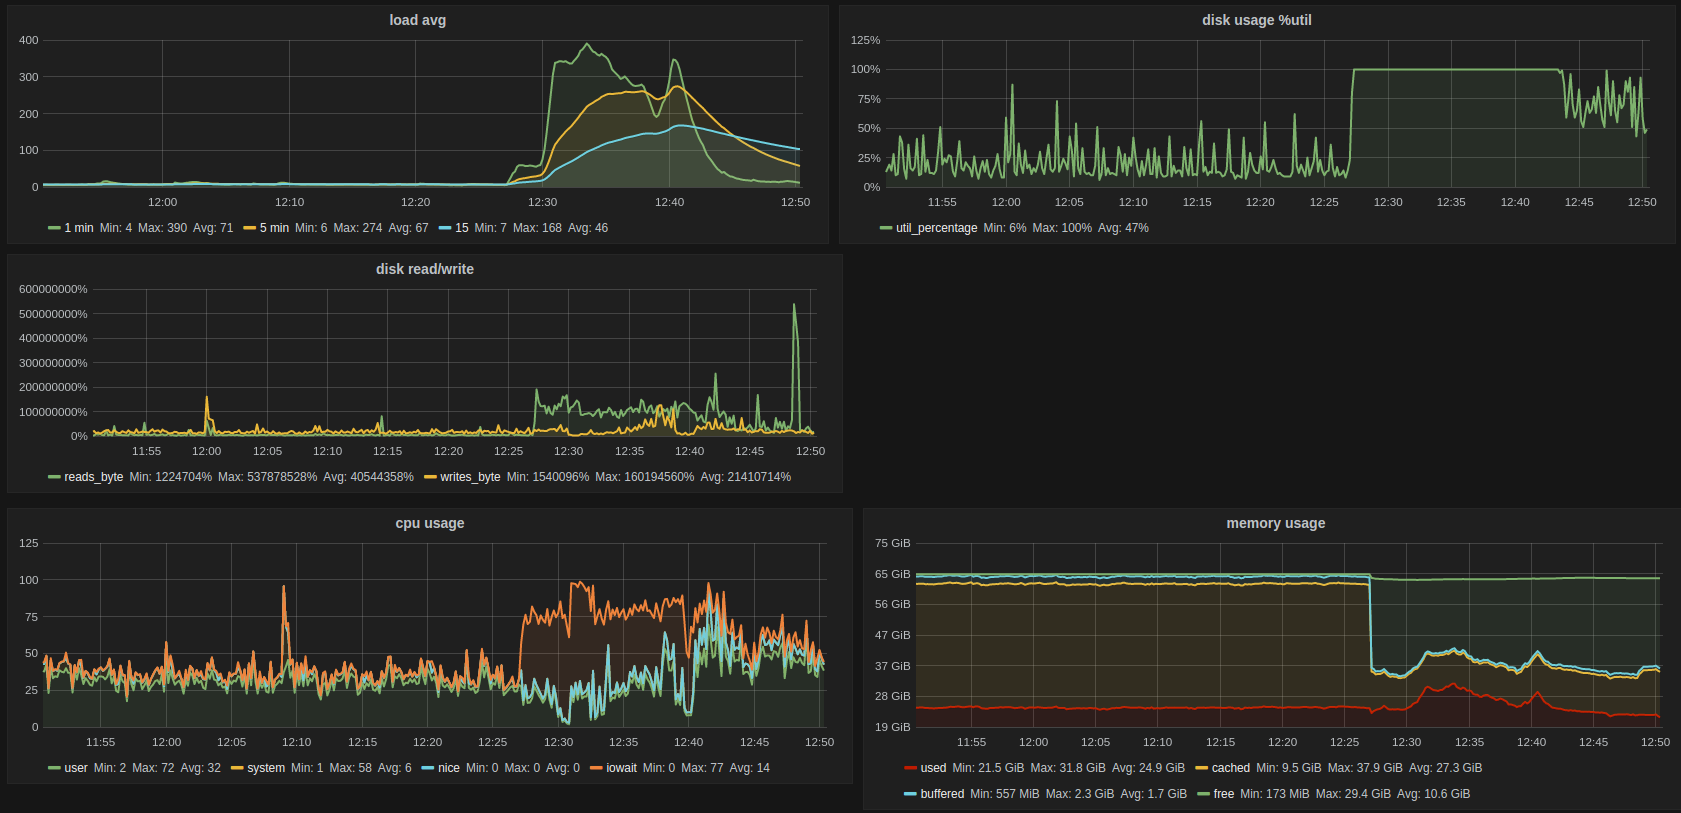Click the load peak in load avg graph

tap(587, 44)
